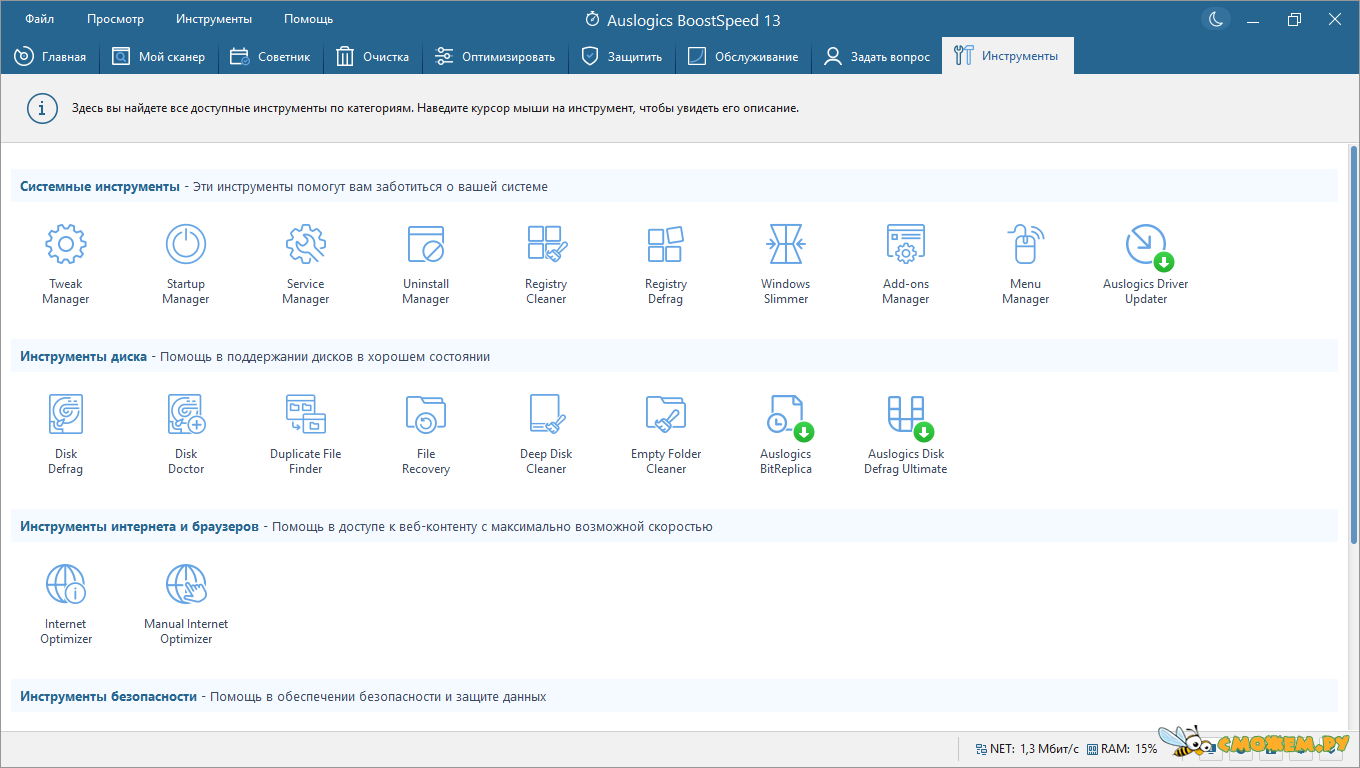Open Empty Folder Cleaner
The width and height of the screenshot is (1360, 768).
coord(666,434)
